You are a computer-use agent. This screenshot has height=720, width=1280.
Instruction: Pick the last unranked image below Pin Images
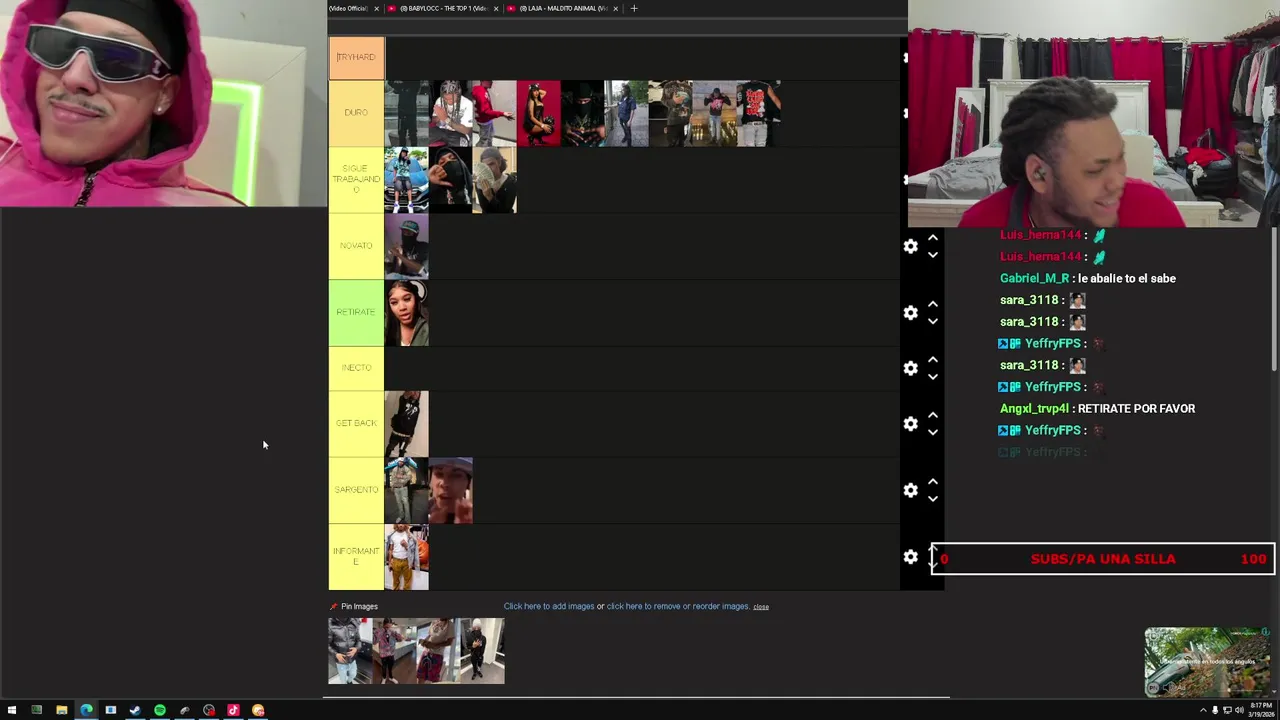(482, 651)
